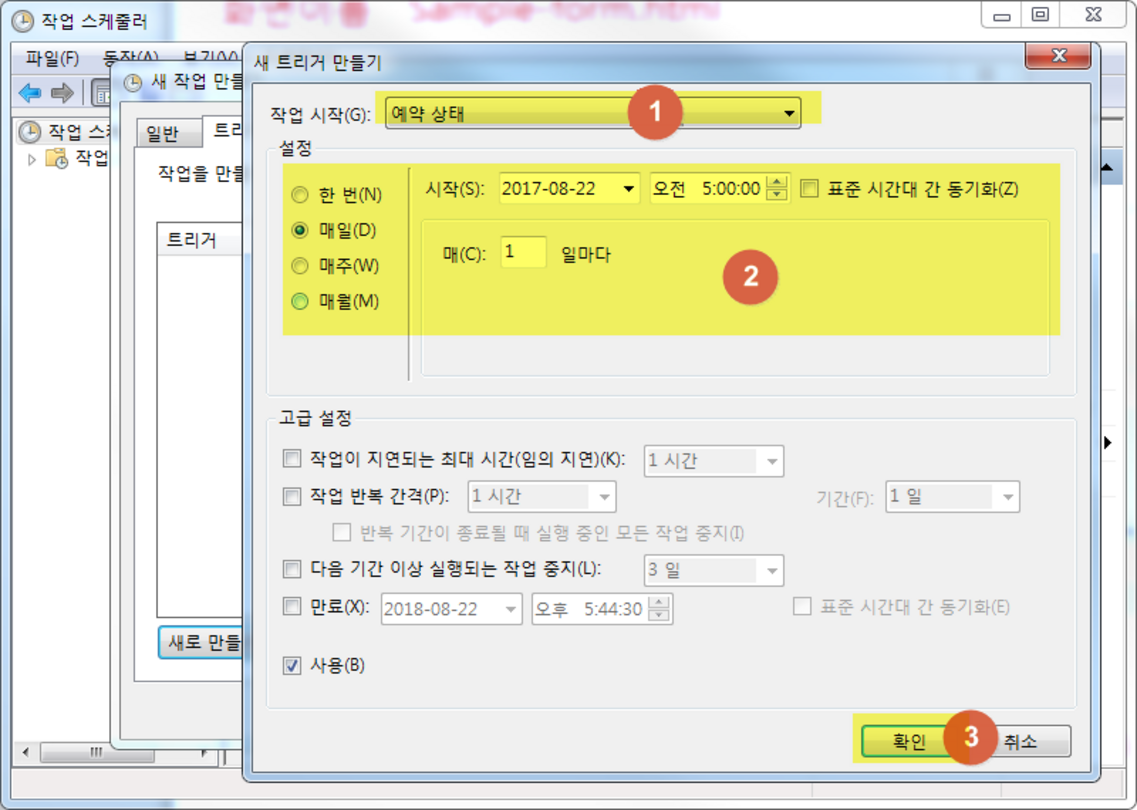Click the 확인 button
The width and height of the screenshot is (1137, 810).
point(908,742)
